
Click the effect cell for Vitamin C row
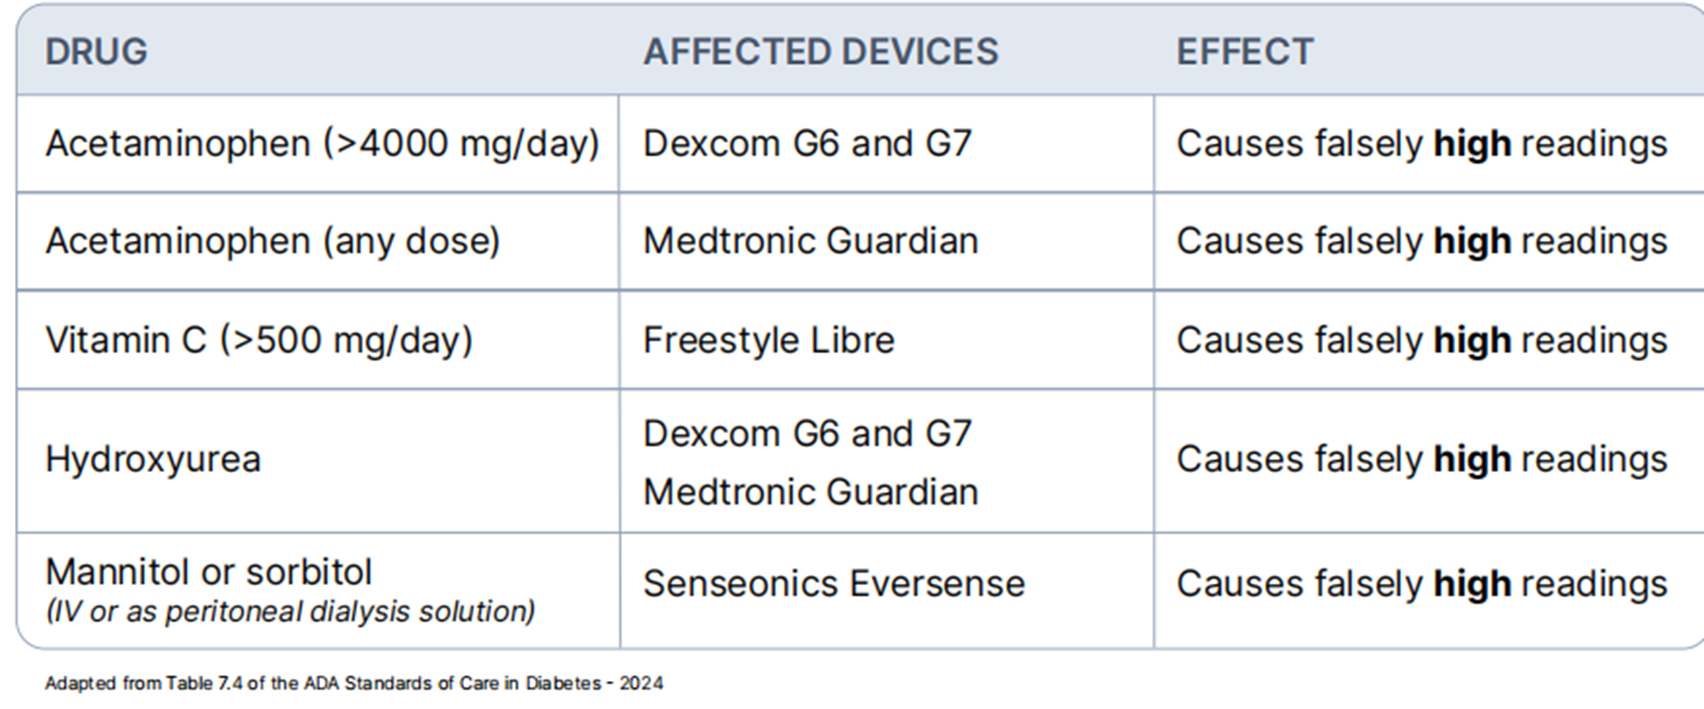coord(1421,340)
